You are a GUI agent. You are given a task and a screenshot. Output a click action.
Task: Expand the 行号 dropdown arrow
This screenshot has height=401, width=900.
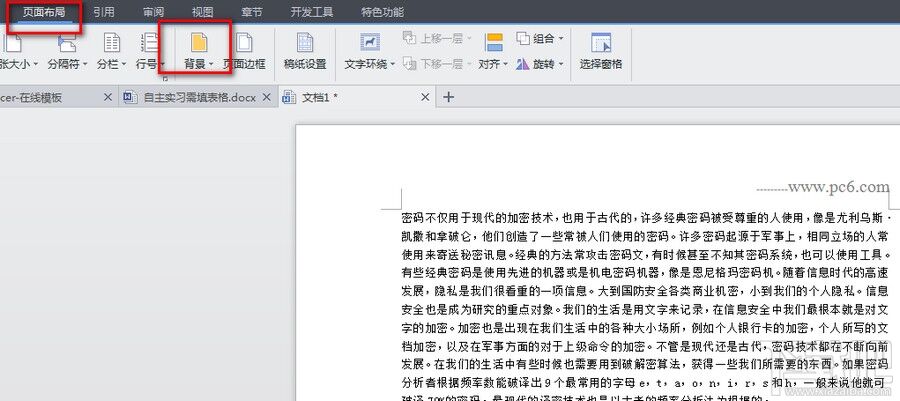(162, 64)
